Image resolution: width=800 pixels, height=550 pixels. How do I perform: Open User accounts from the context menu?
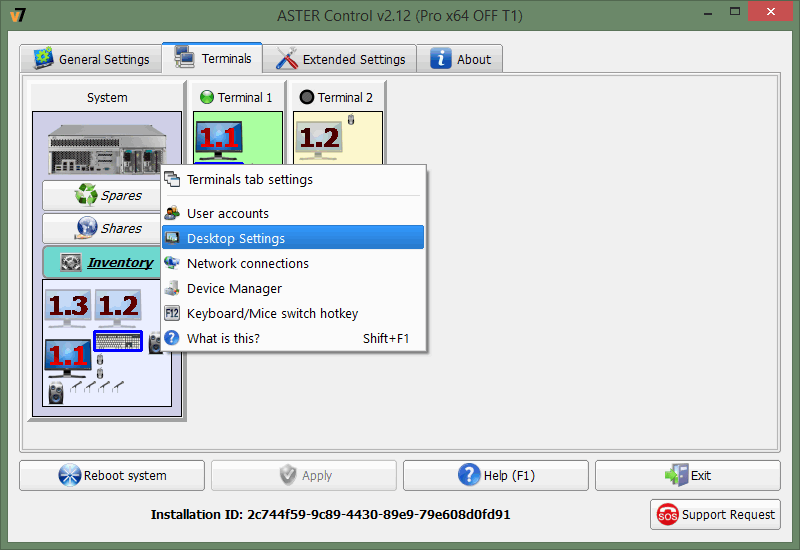click(x=293, y=213)
